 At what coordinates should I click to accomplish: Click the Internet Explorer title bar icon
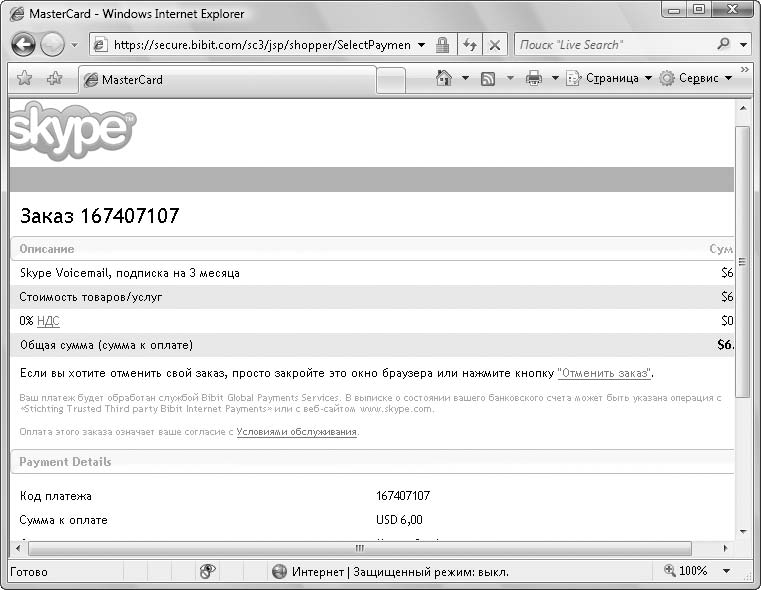(17, 14)
